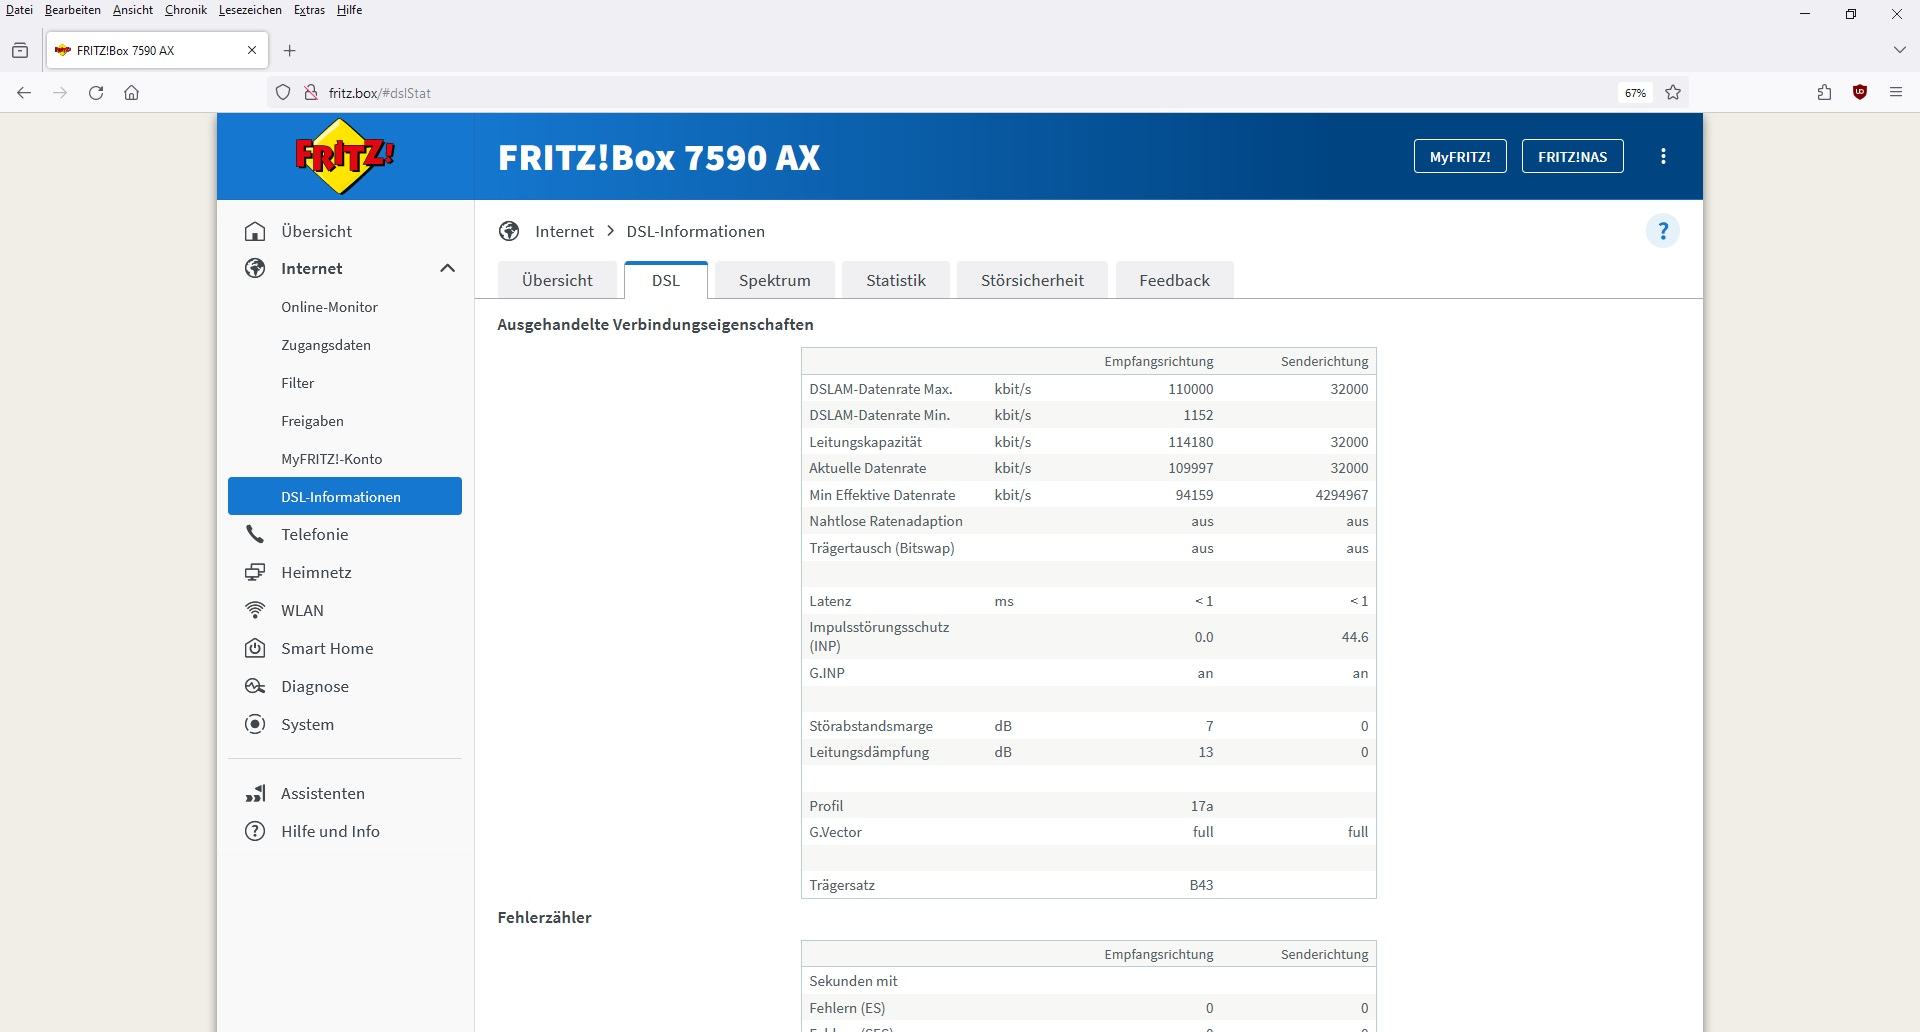The image size is (1920, 1032).
Task: Open the Statistik tab
Action: pyautogui.click(x=896, y=280)
